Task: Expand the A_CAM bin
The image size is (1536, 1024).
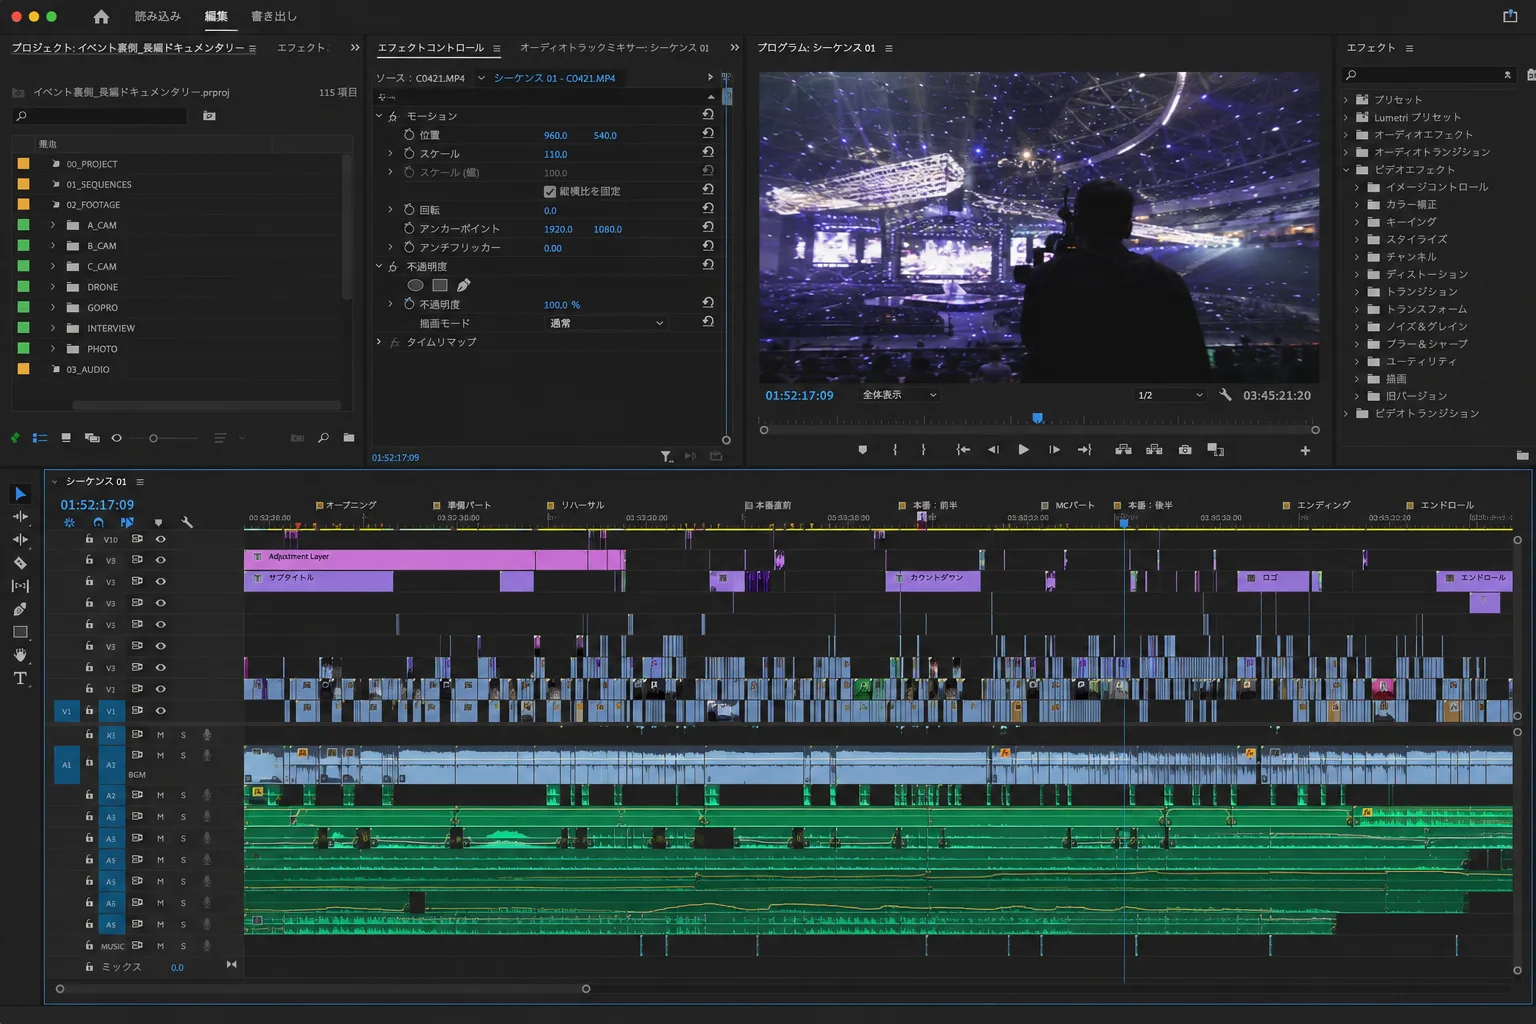Action: [x=53, y=226]
